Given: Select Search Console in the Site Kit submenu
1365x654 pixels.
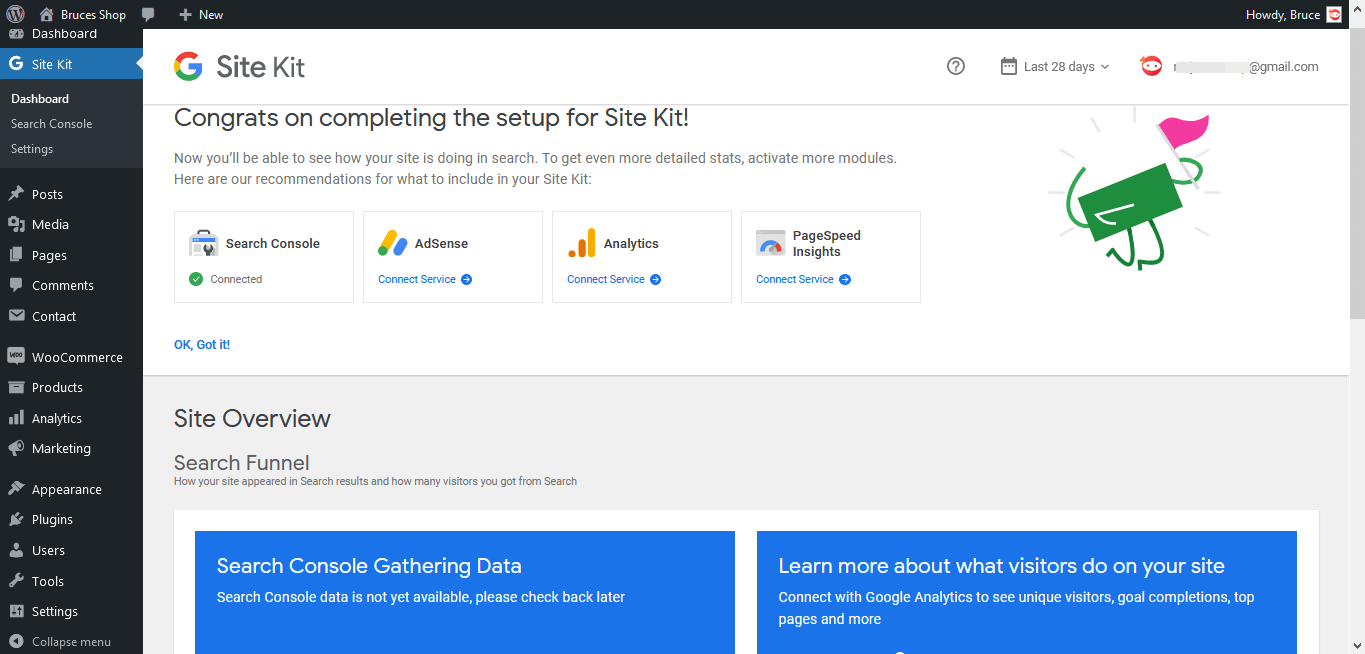Looking at the screenshot, I should pos(52,124).
